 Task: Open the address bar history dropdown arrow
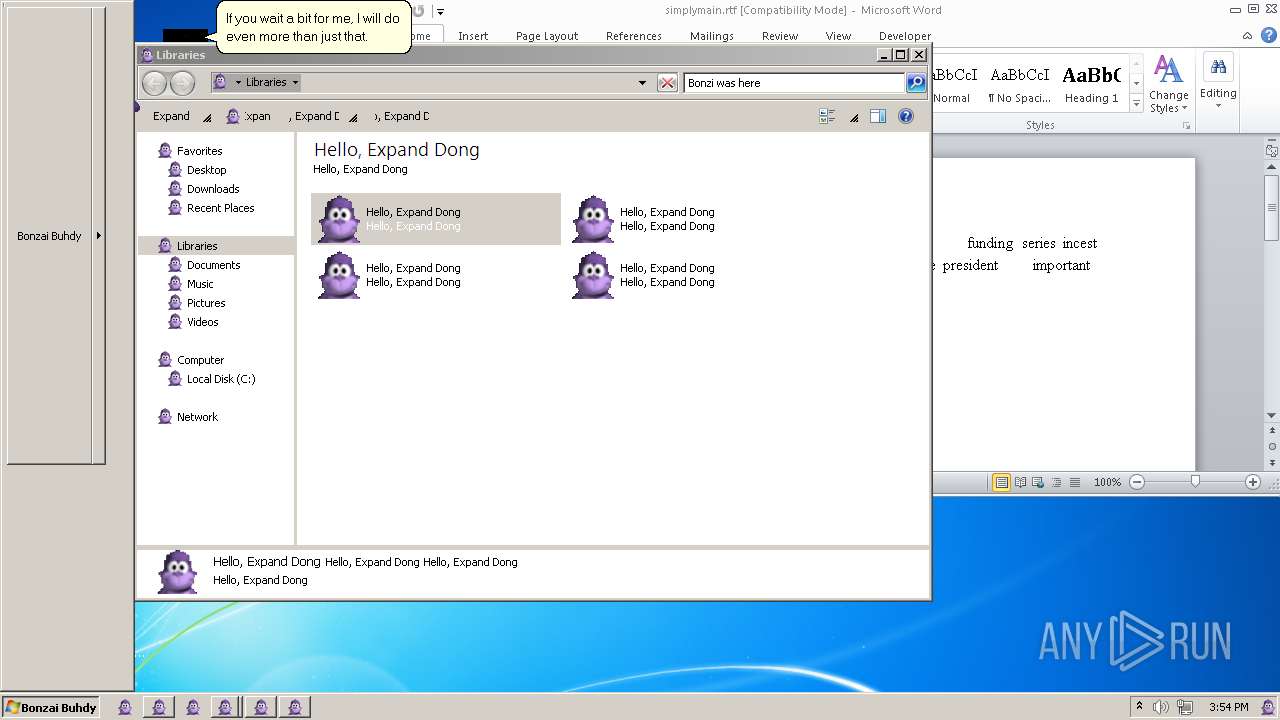(642, 83)
